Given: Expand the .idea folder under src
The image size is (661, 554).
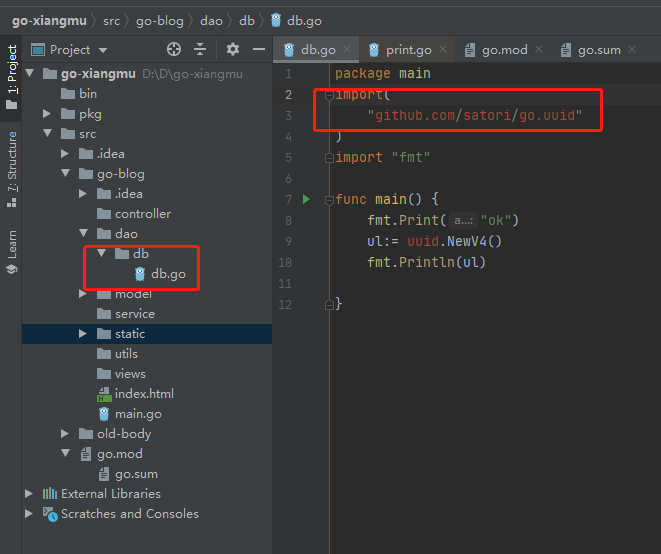Looking at the screenshot, I should [x=65, y=153].
